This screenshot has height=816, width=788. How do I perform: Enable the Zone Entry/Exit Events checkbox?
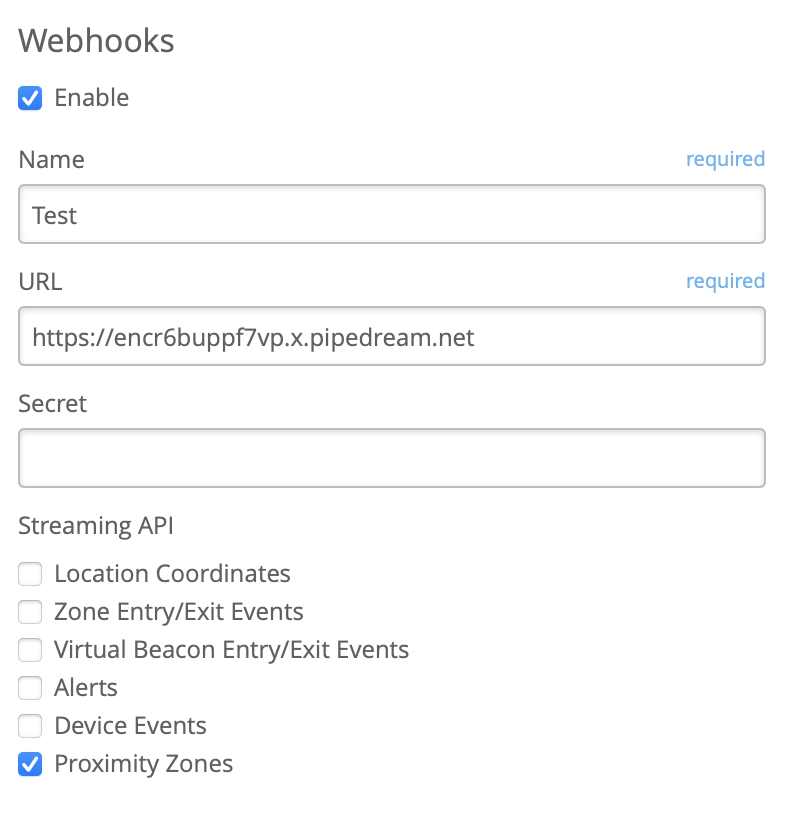[x=31, y=612]
